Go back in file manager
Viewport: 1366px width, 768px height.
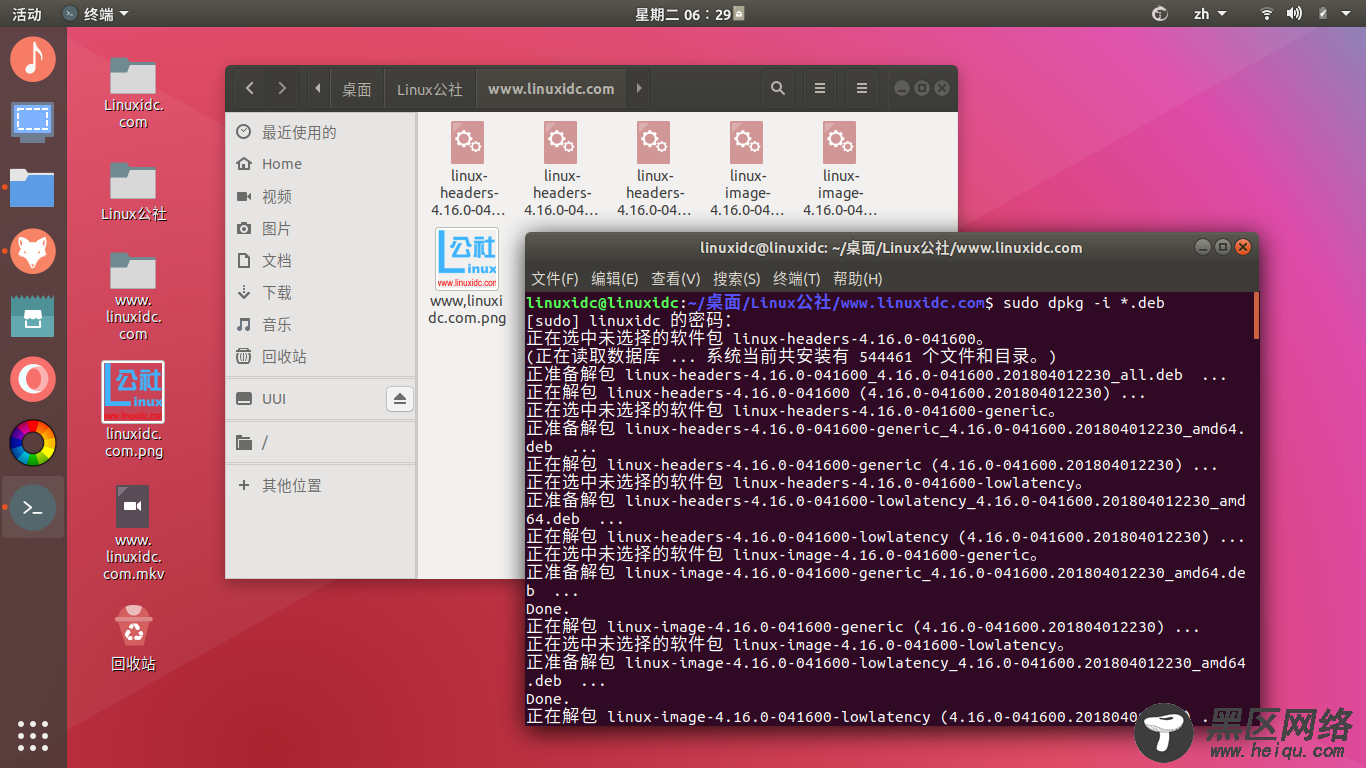point(250,89)
